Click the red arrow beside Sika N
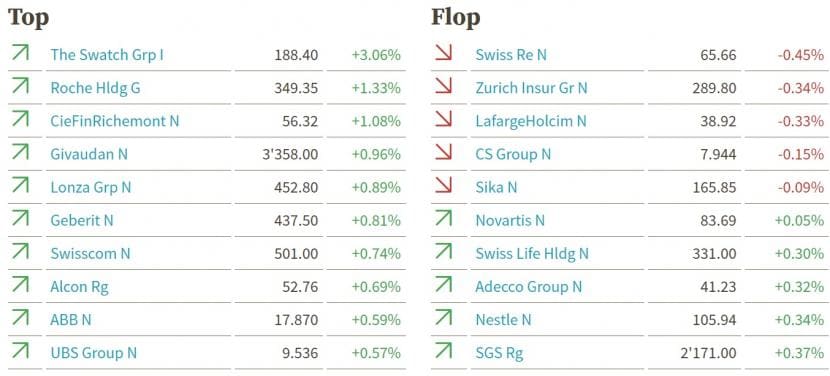This screenshot has height=376, width=830. coord(444,185)
